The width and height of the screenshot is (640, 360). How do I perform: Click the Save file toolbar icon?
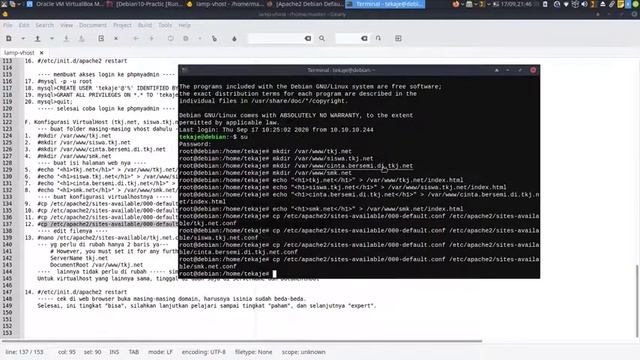[x=66, y=38]
